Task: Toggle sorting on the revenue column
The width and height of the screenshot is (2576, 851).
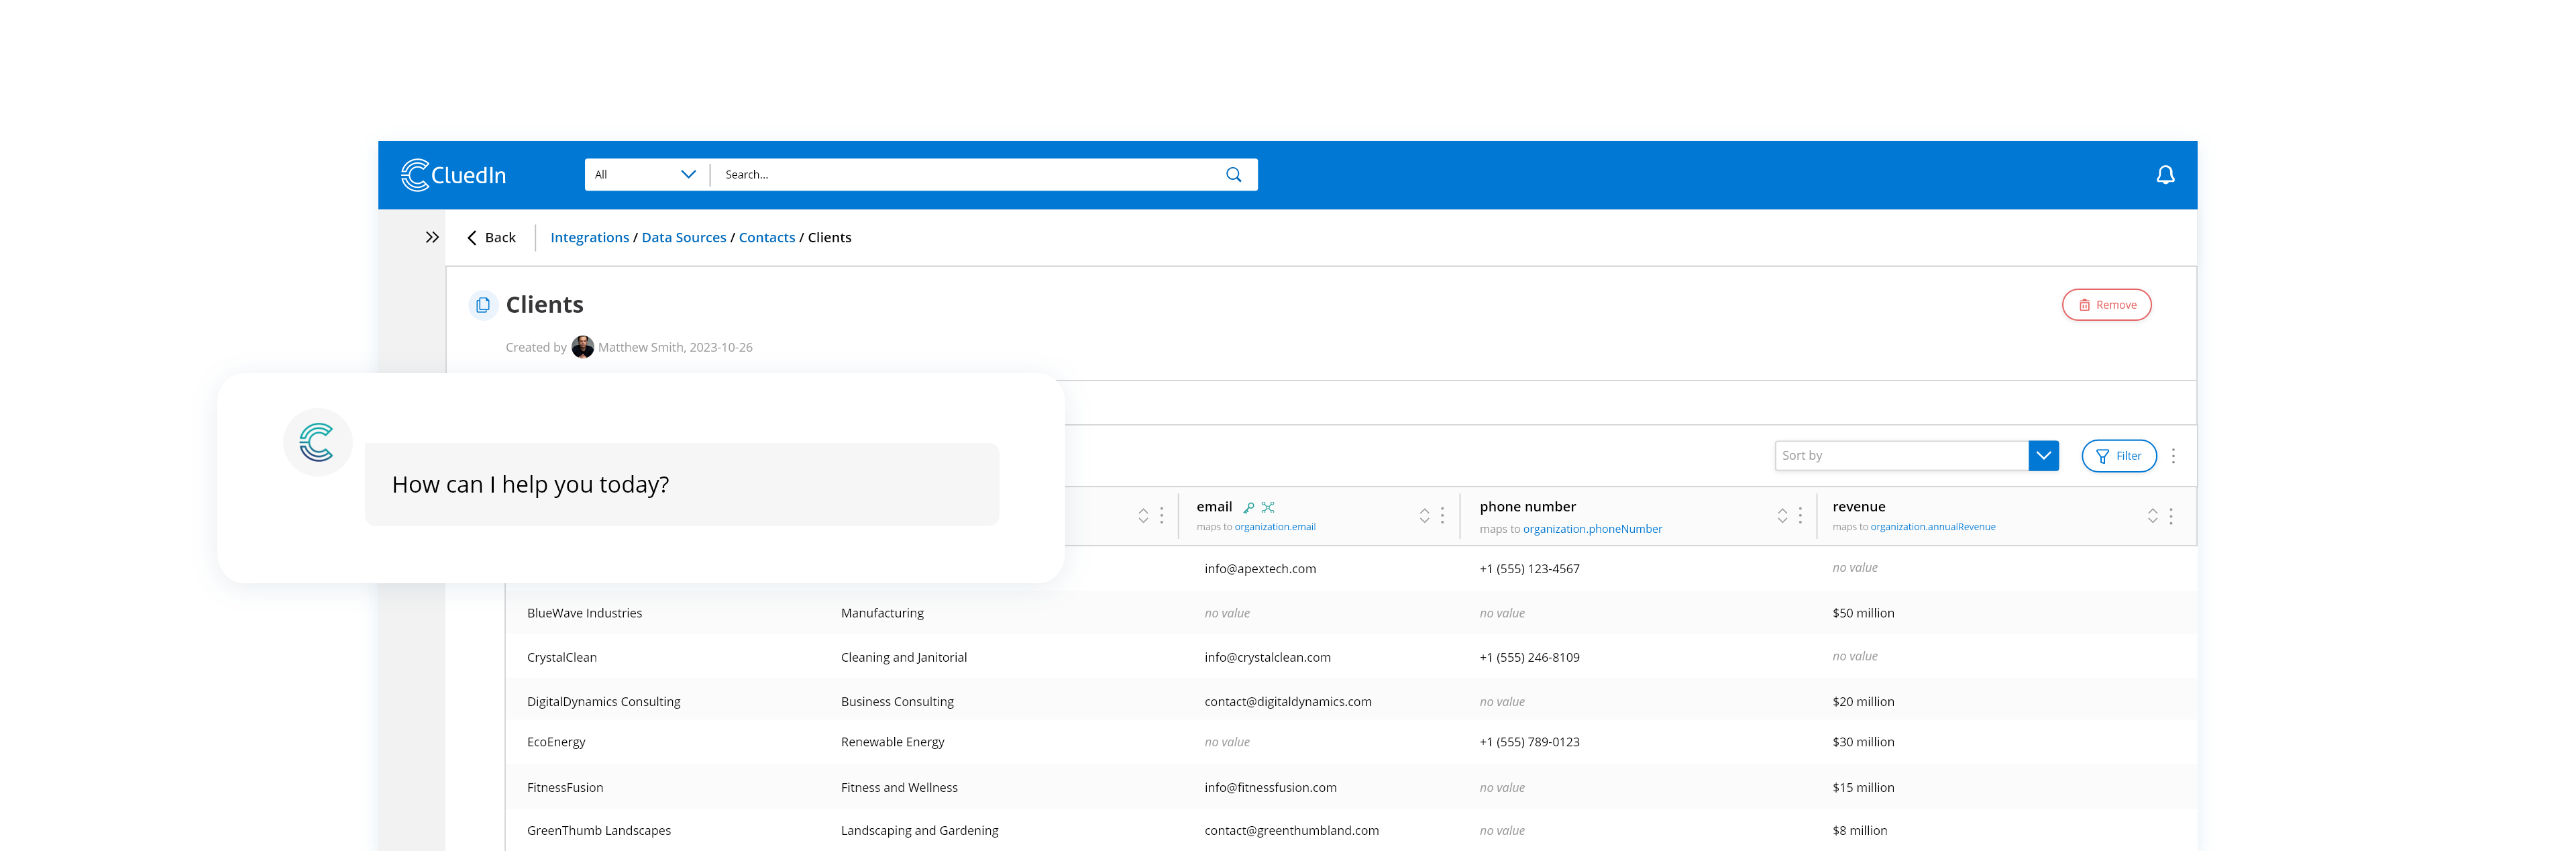Action: (x=2152, y=516)
